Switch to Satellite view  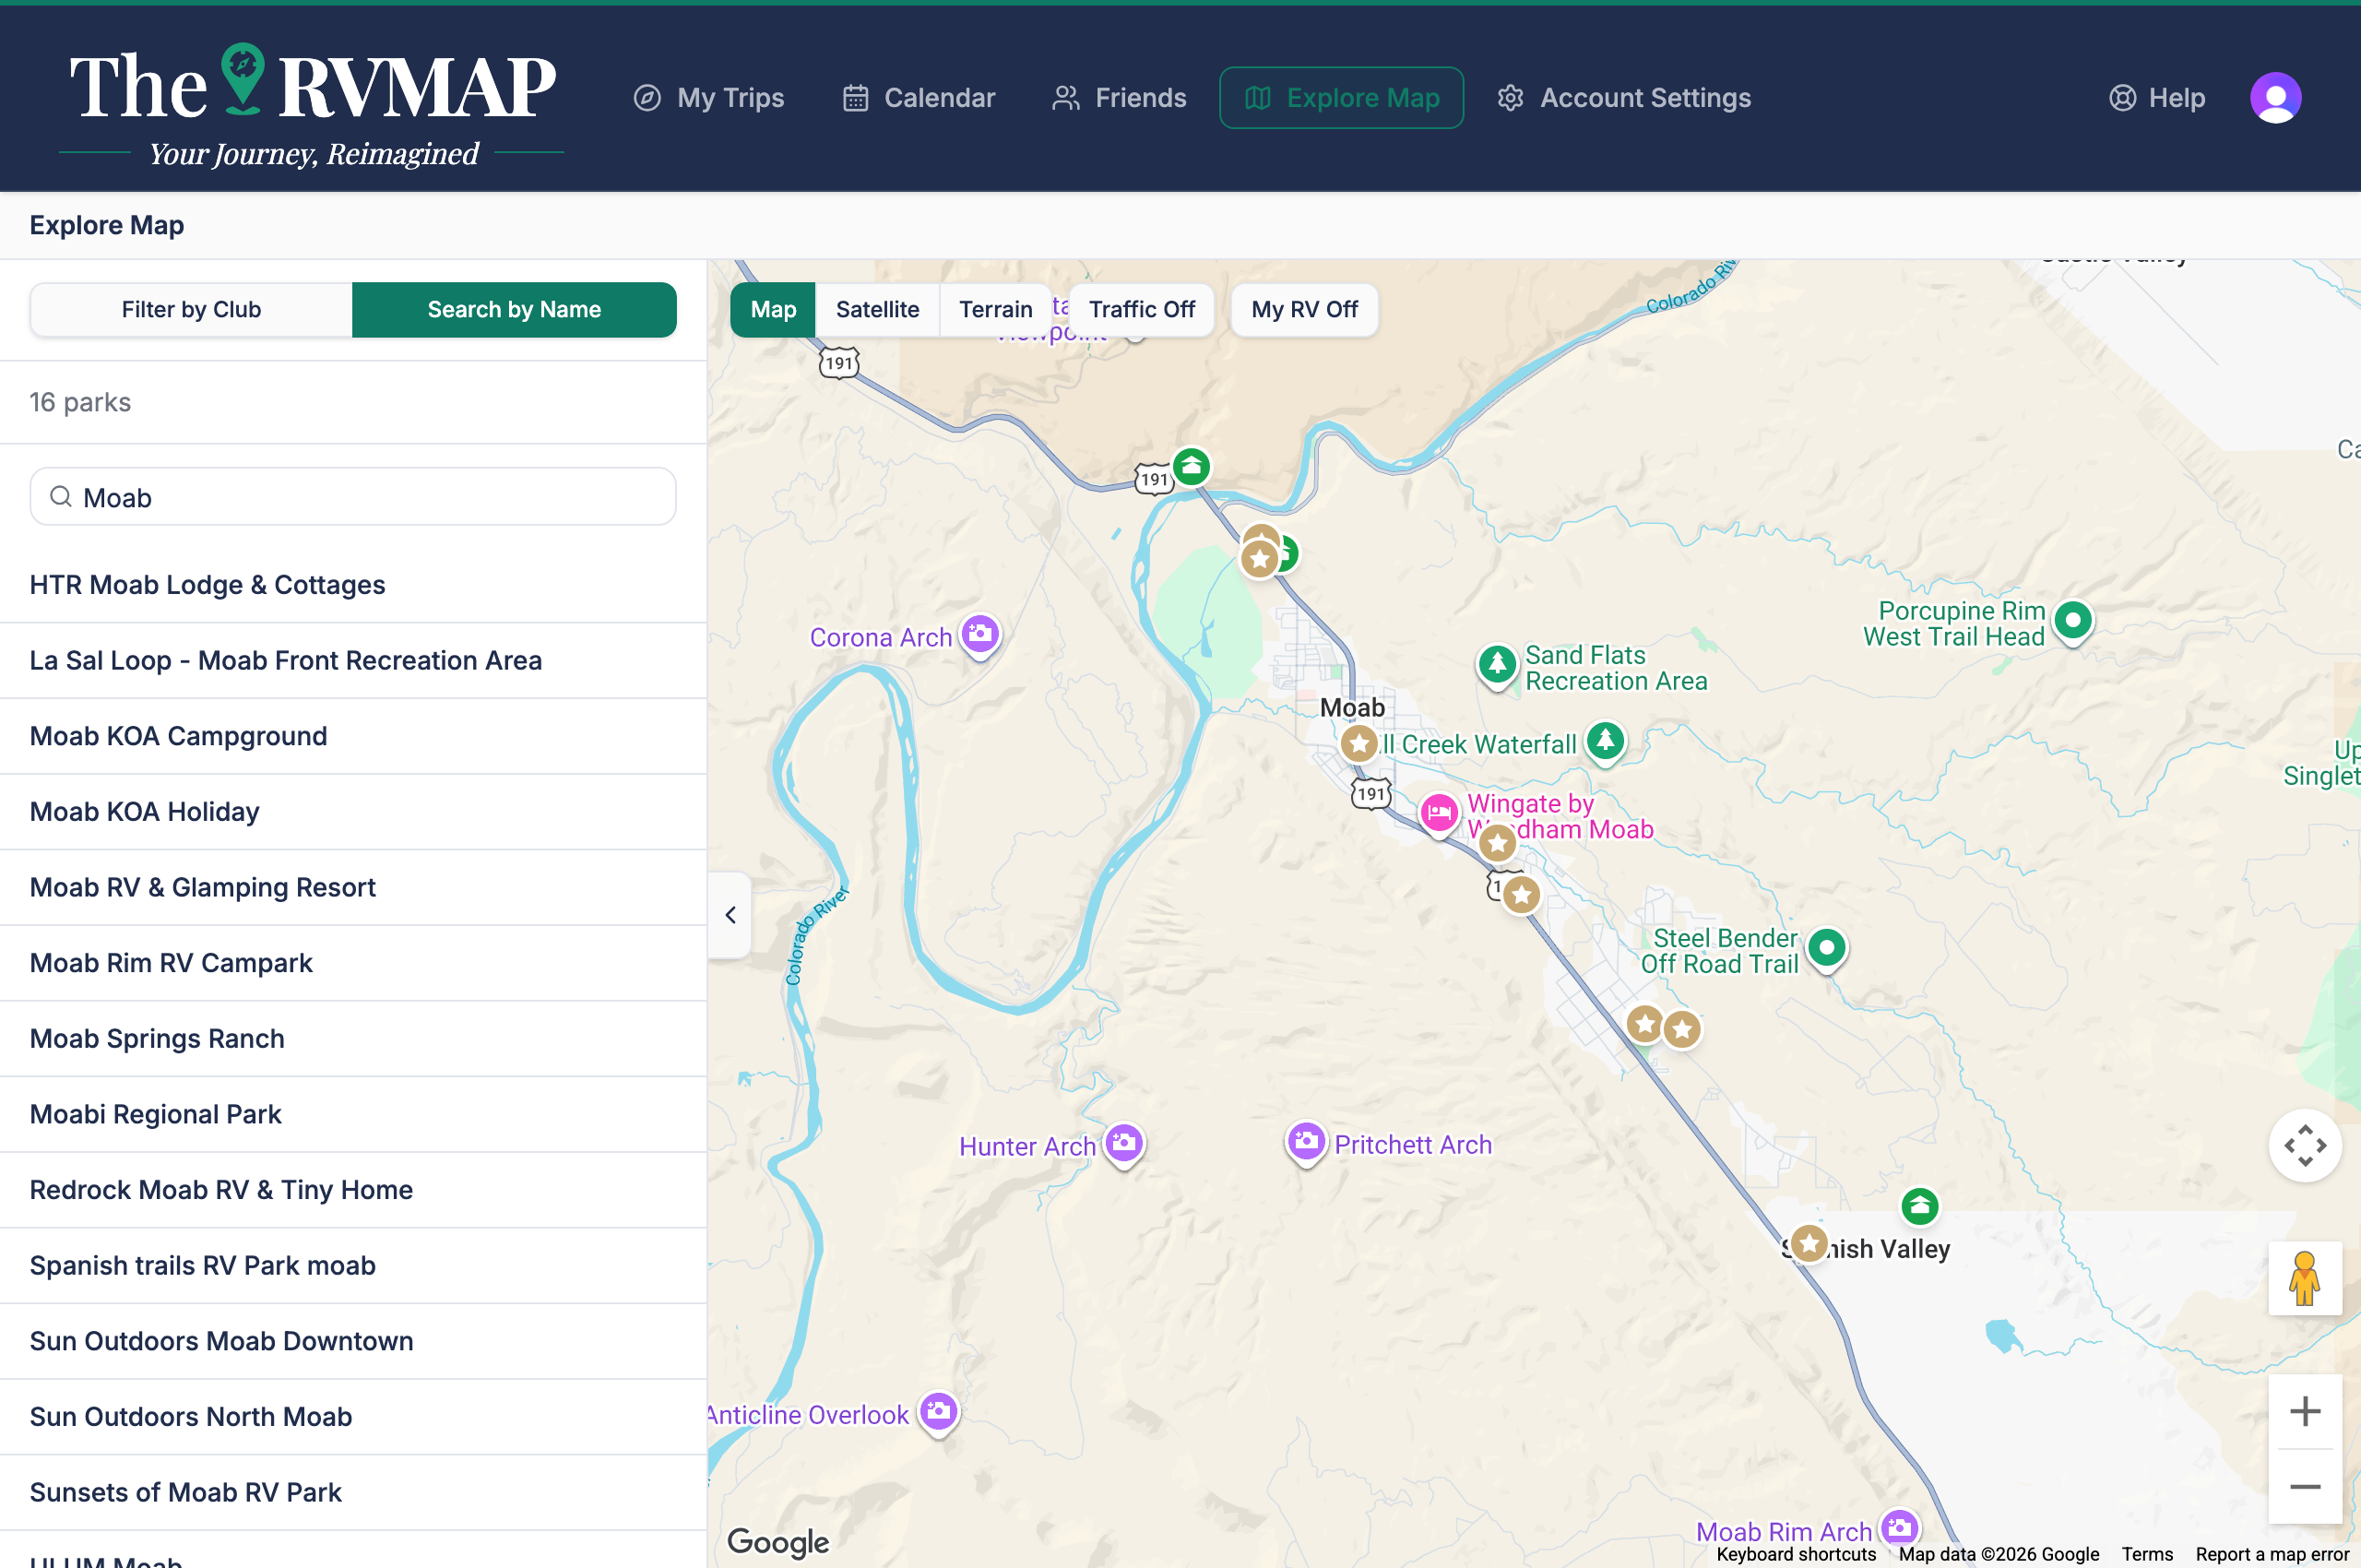pos(877,310)
